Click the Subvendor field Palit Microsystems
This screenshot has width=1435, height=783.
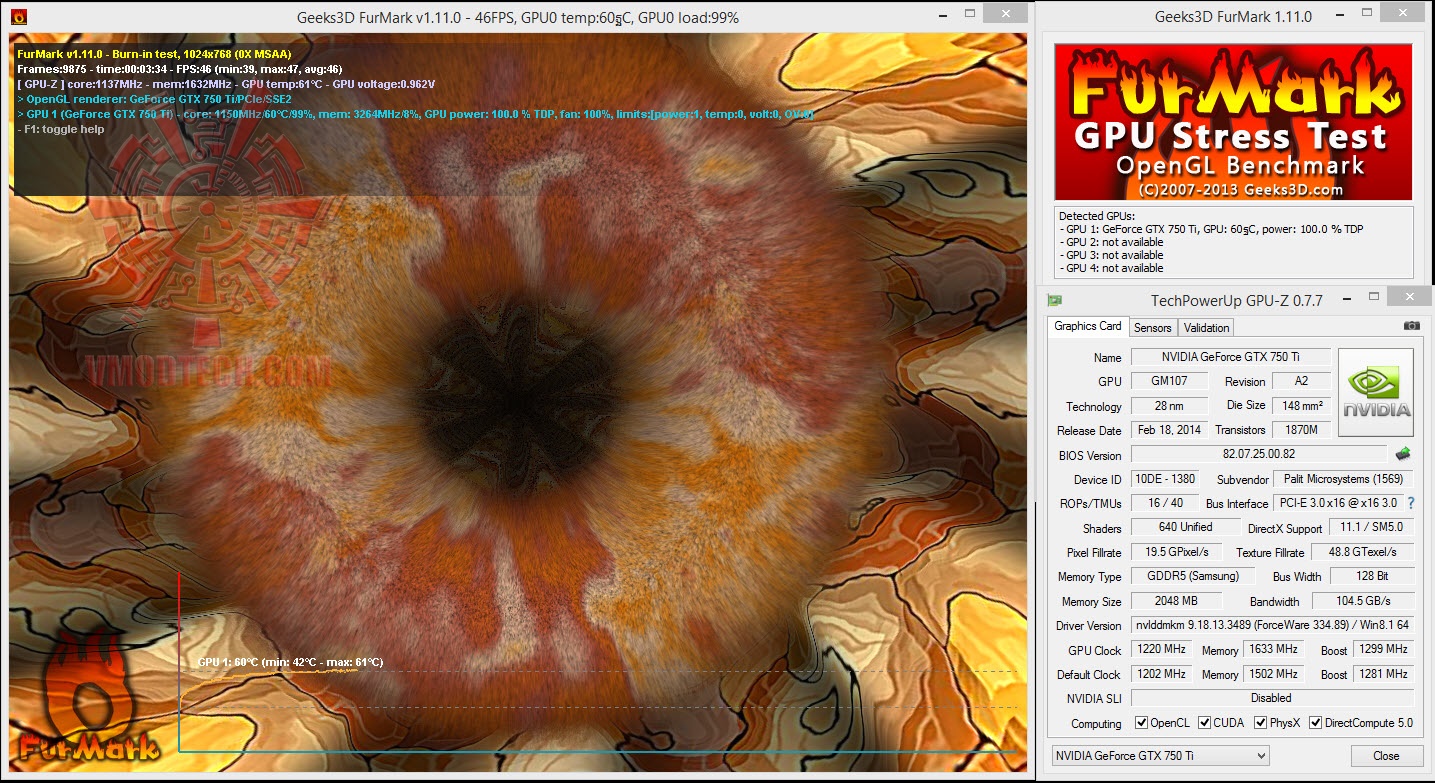[x=1344, y=479]
